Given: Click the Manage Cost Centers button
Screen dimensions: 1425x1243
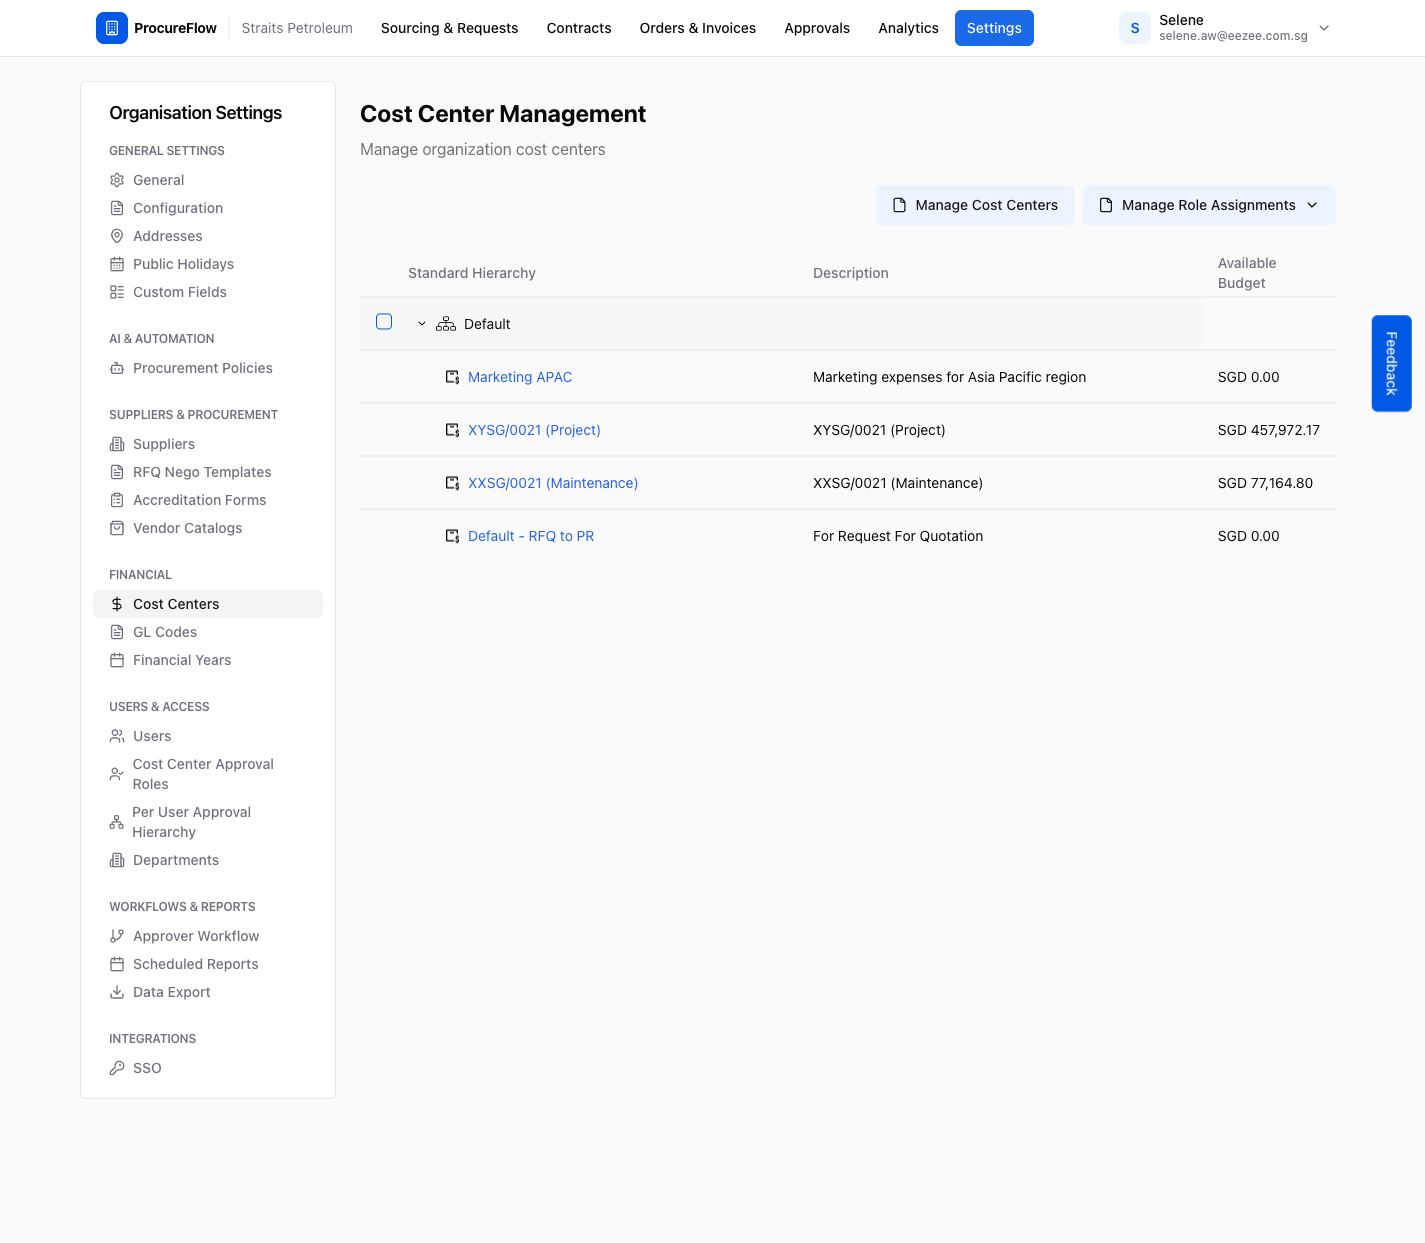Looking at the screenshot, I should [x=974, y=205].
